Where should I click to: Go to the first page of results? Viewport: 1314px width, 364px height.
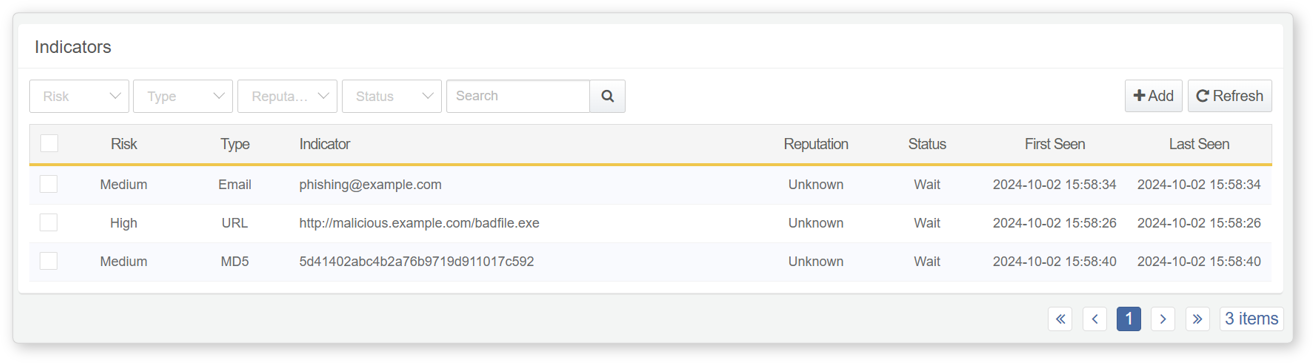1060,319
